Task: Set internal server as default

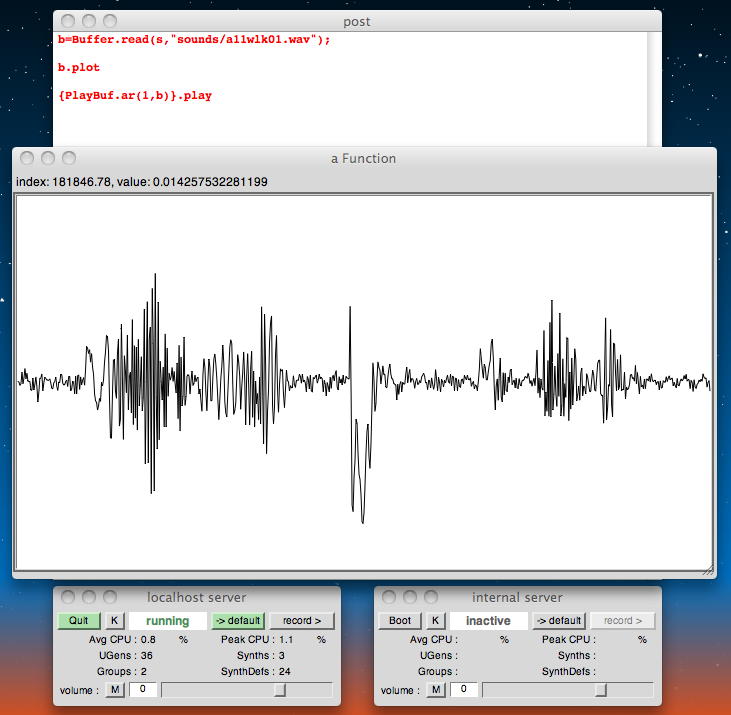Action: click(559, 620)
